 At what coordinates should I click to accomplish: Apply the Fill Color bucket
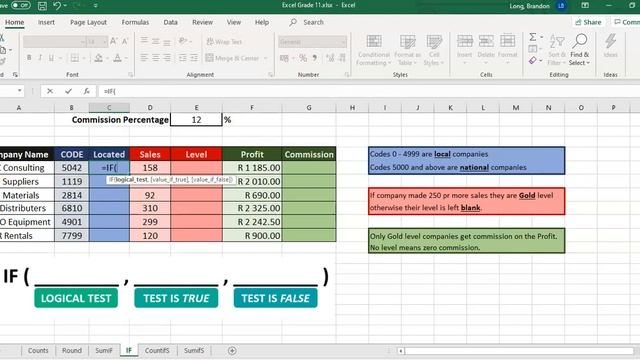click(x=98, y=58)
